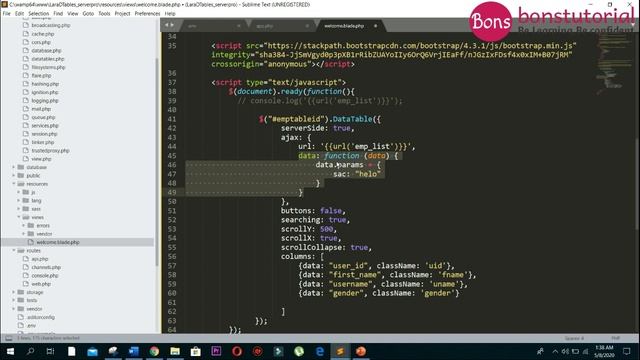
Task: Open the Preferences menu
Action: [x=147, y=13]
